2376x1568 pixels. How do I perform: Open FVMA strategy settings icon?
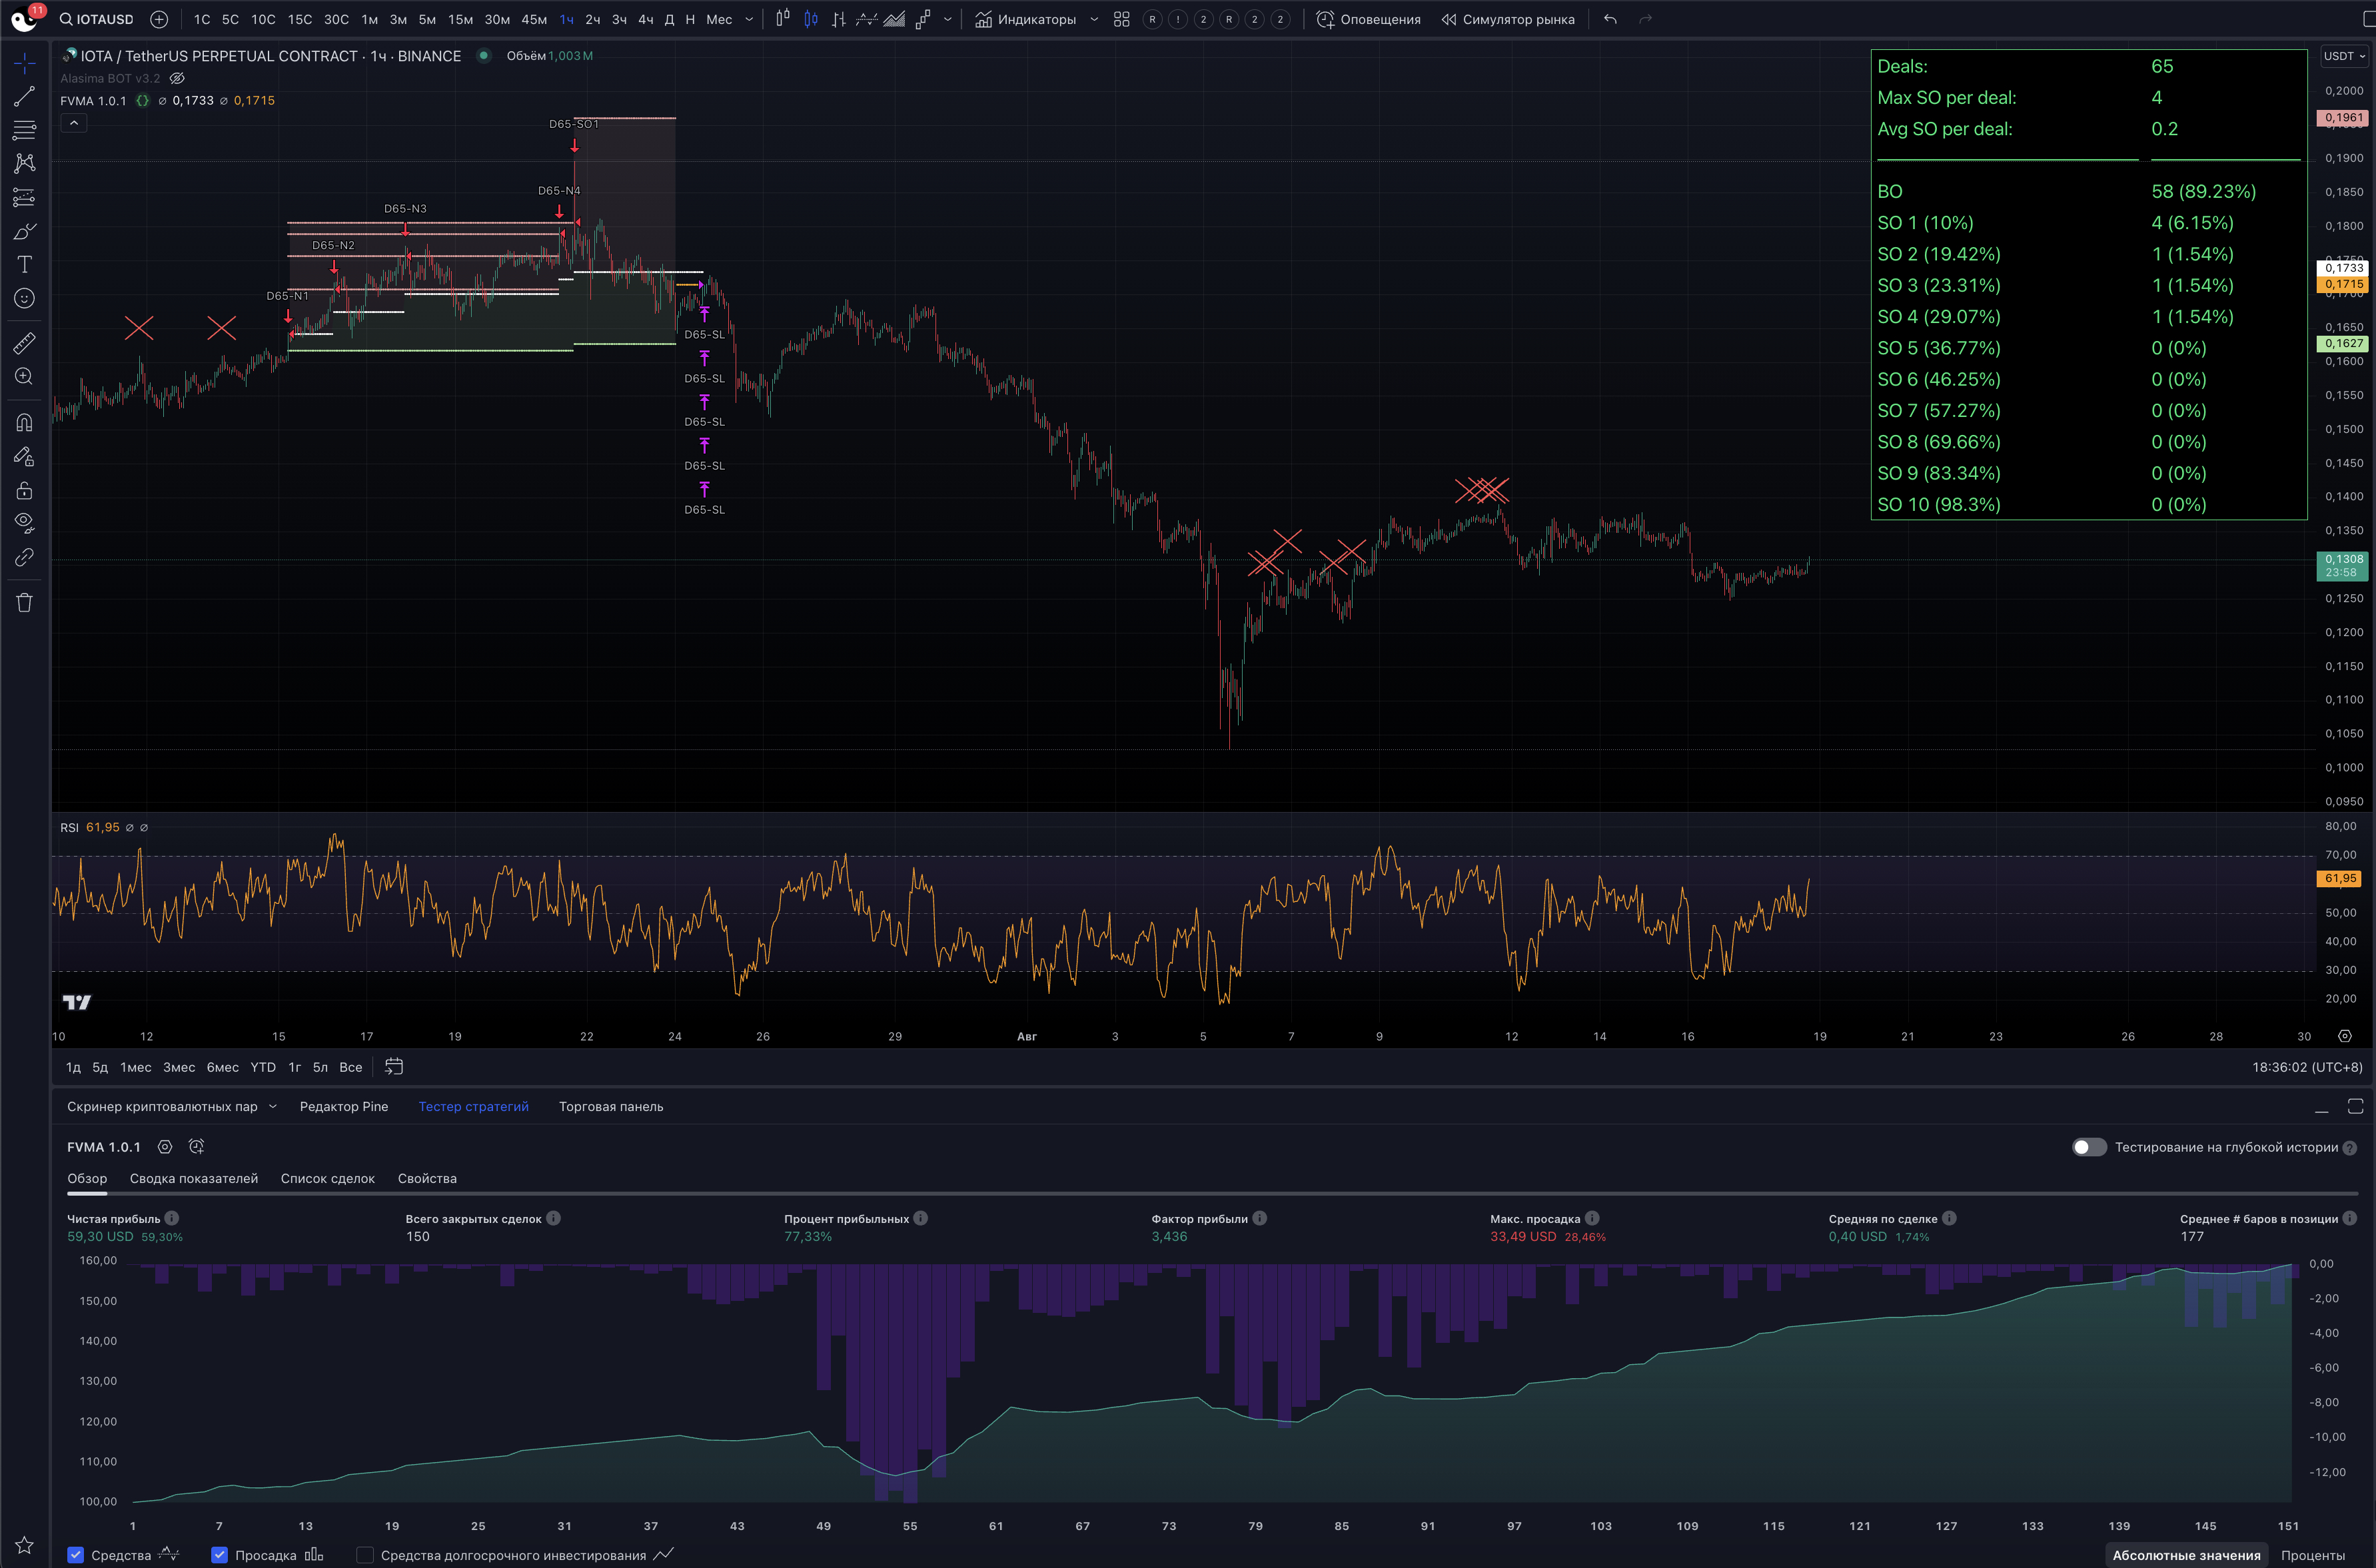(165, 1147)
